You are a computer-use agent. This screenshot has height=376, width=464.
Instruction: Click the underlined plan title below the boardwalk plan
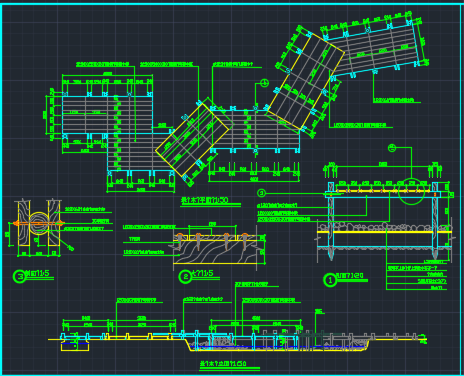(x=210, y=201)
